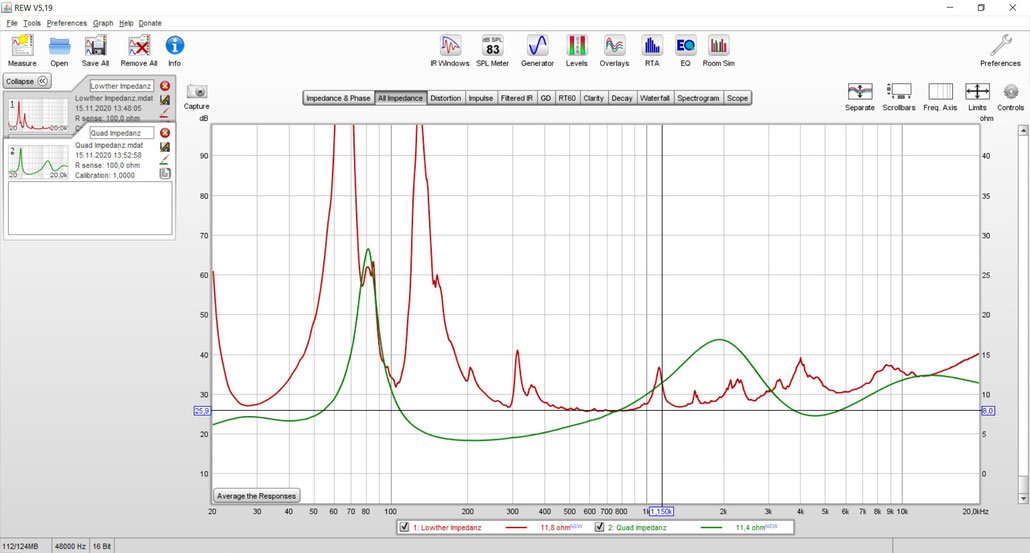Open the RTA window
This screenshot has width=1030, height=553.
652,47
